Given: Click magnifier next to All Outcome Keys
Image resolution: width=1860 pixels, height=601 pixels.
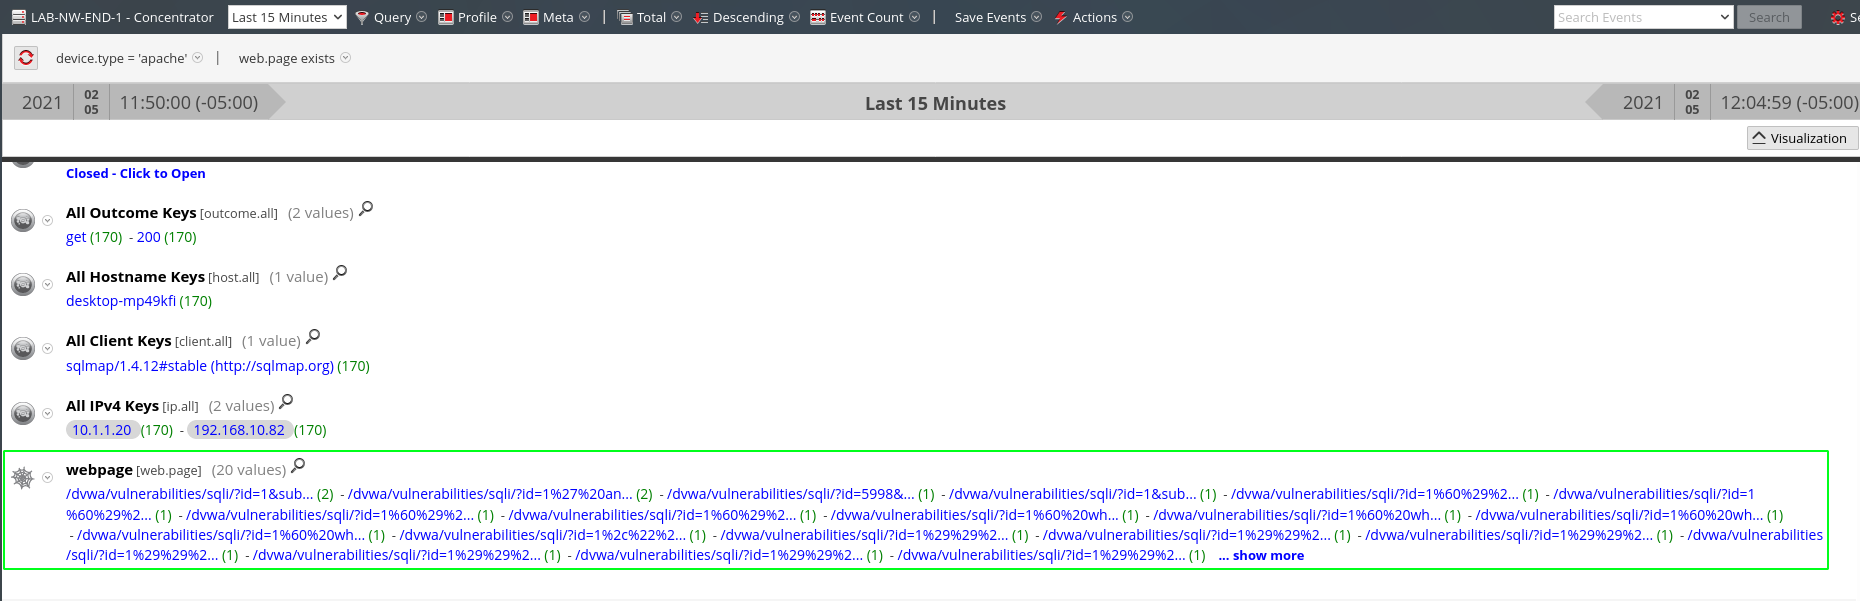Looking at the screenshot, I should click(x=366, y=209).
